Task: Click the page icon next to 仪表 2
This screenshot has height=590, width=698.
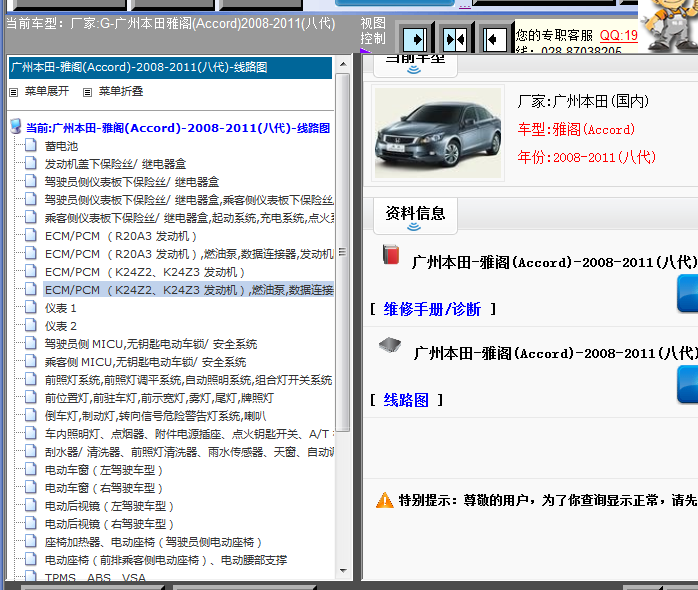Action: pyautogui.click(x=31, y=326)
